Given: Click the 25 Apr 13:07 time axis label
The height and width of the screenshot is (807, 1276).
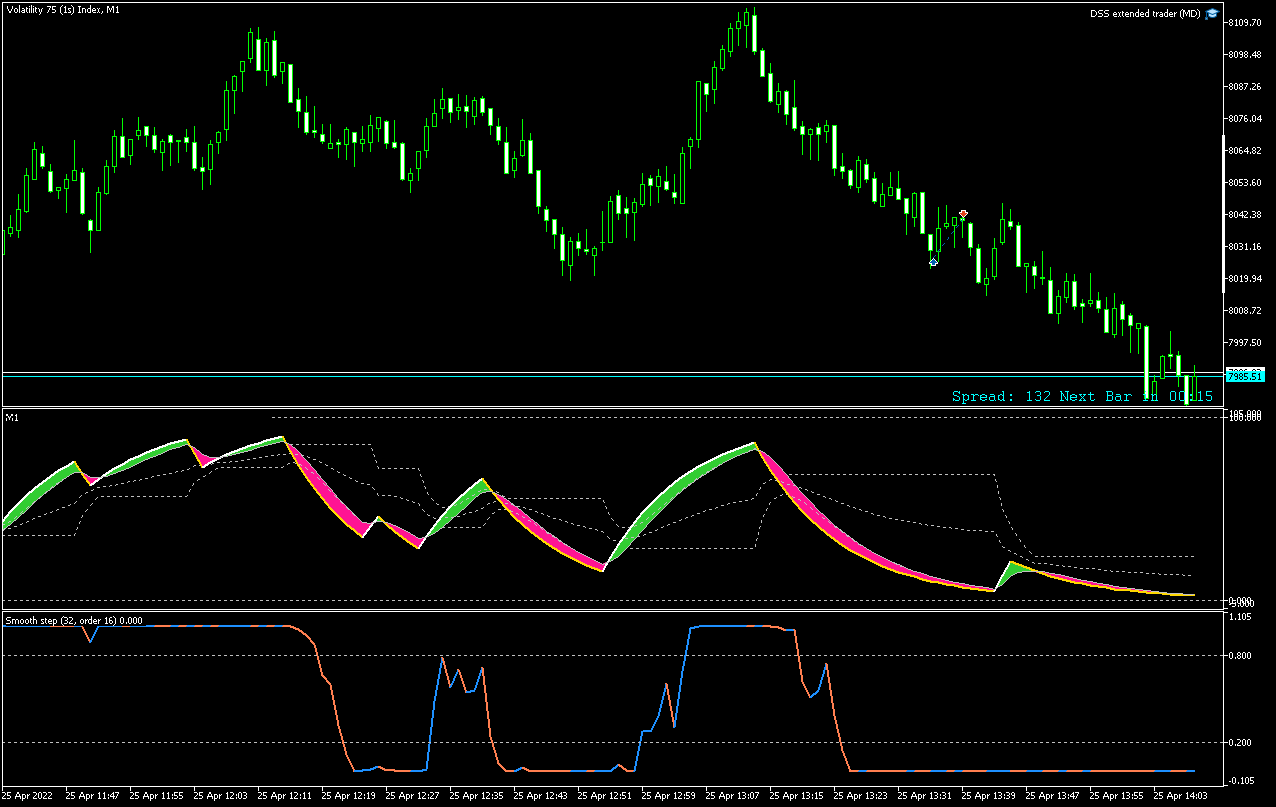Looking at the screenshot, I should (x=731, y=795).
